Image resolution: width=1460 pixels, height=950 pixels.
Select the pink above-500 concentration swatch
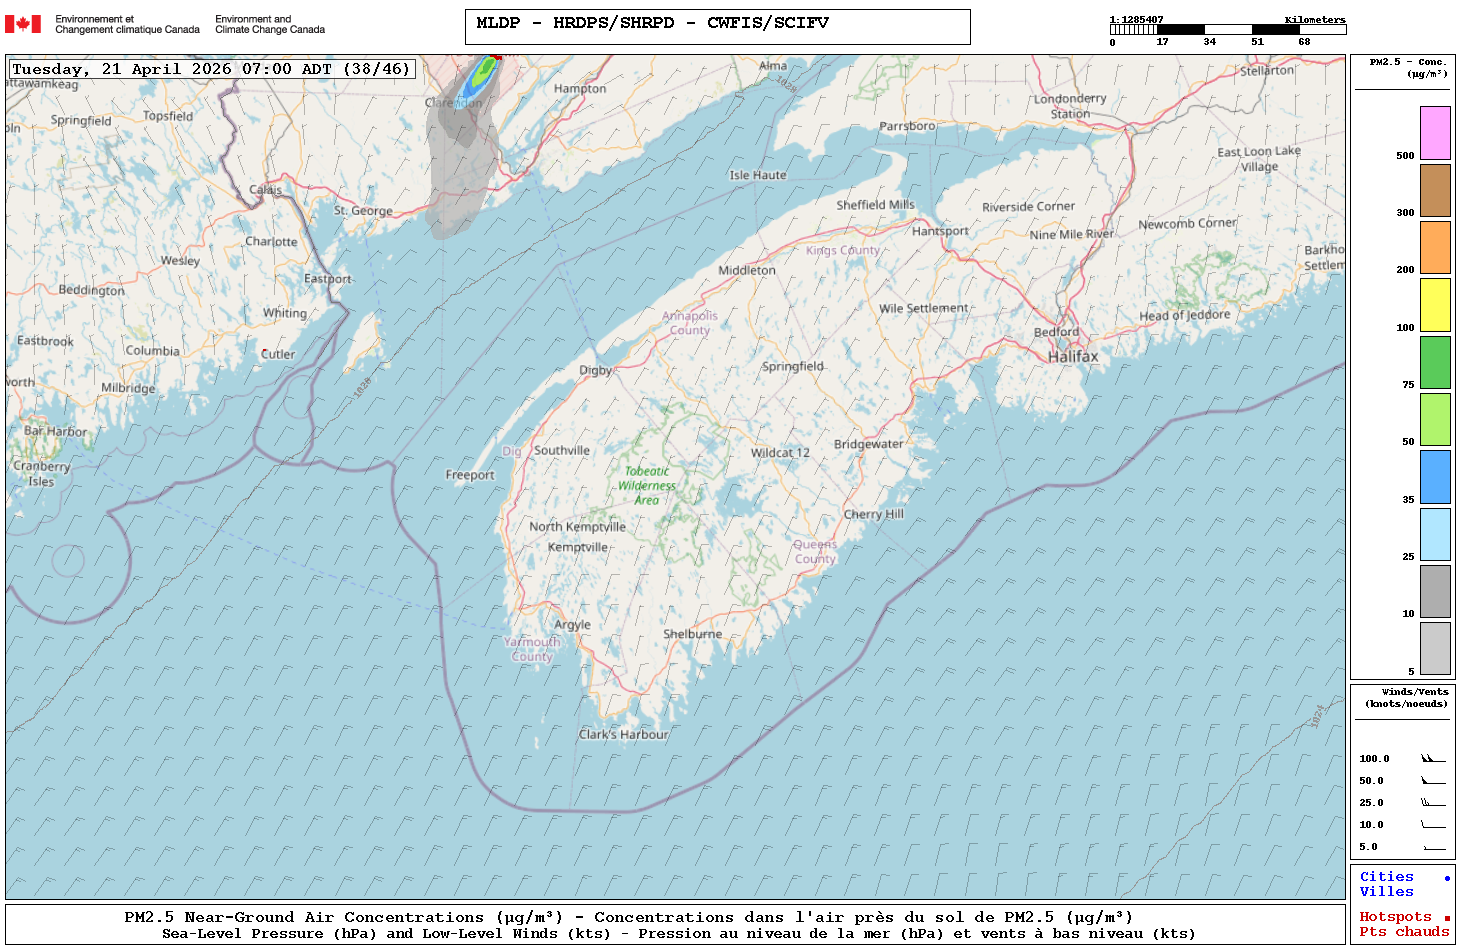(x=1435, y=133)
